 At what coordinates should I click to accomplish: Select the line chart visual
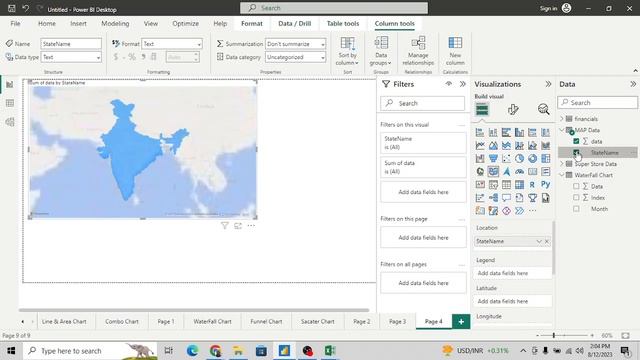point(480,145)
